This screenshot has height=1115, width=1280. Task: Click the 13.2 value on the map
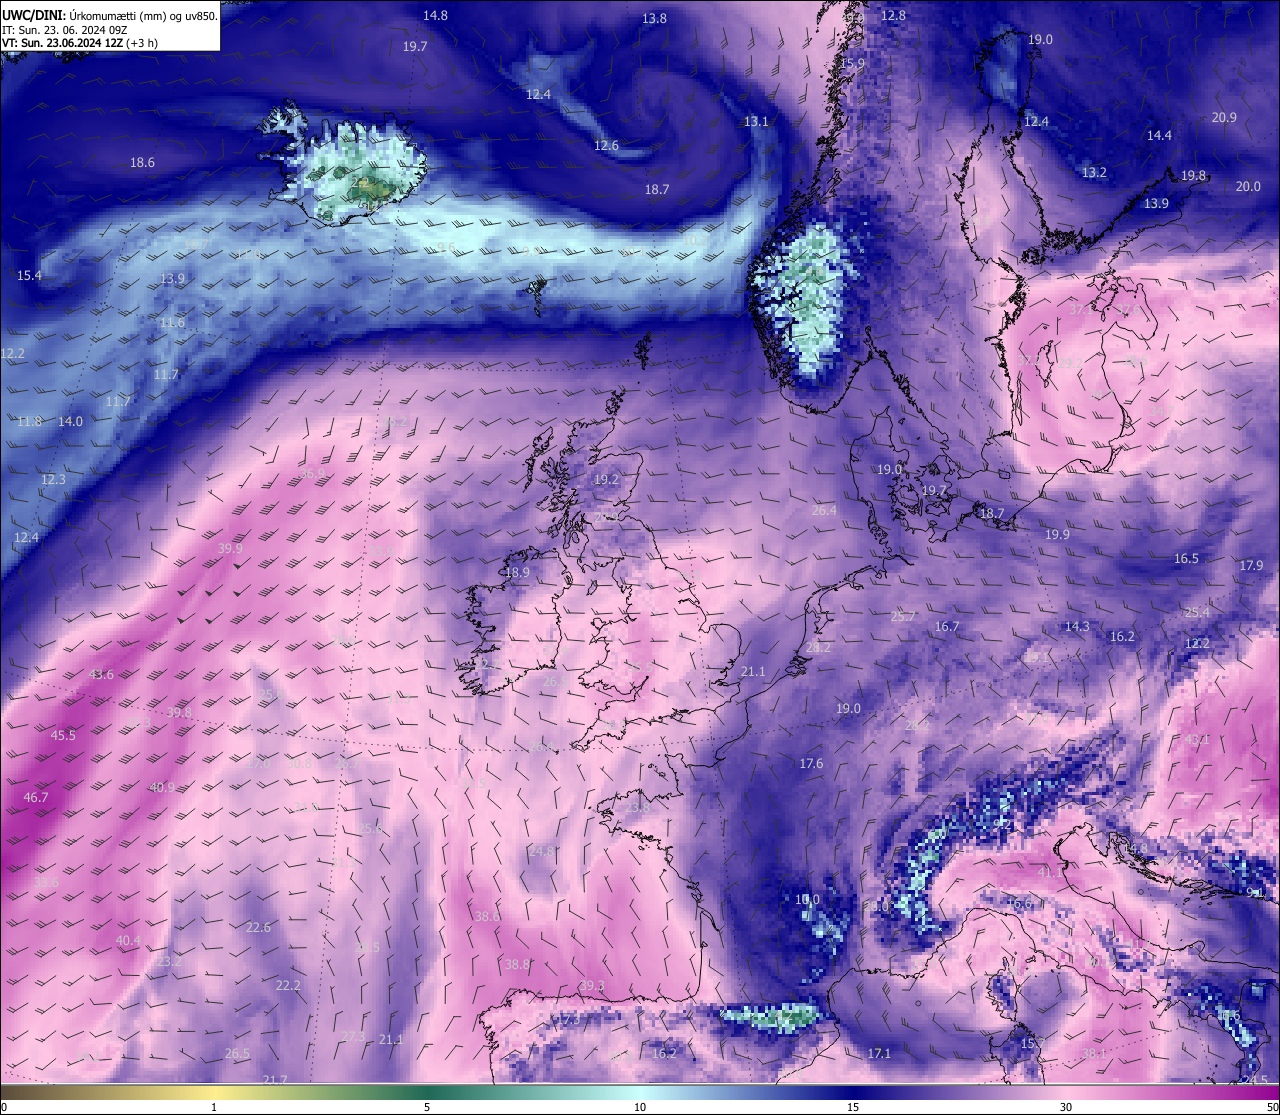(x=1094, y=172)
